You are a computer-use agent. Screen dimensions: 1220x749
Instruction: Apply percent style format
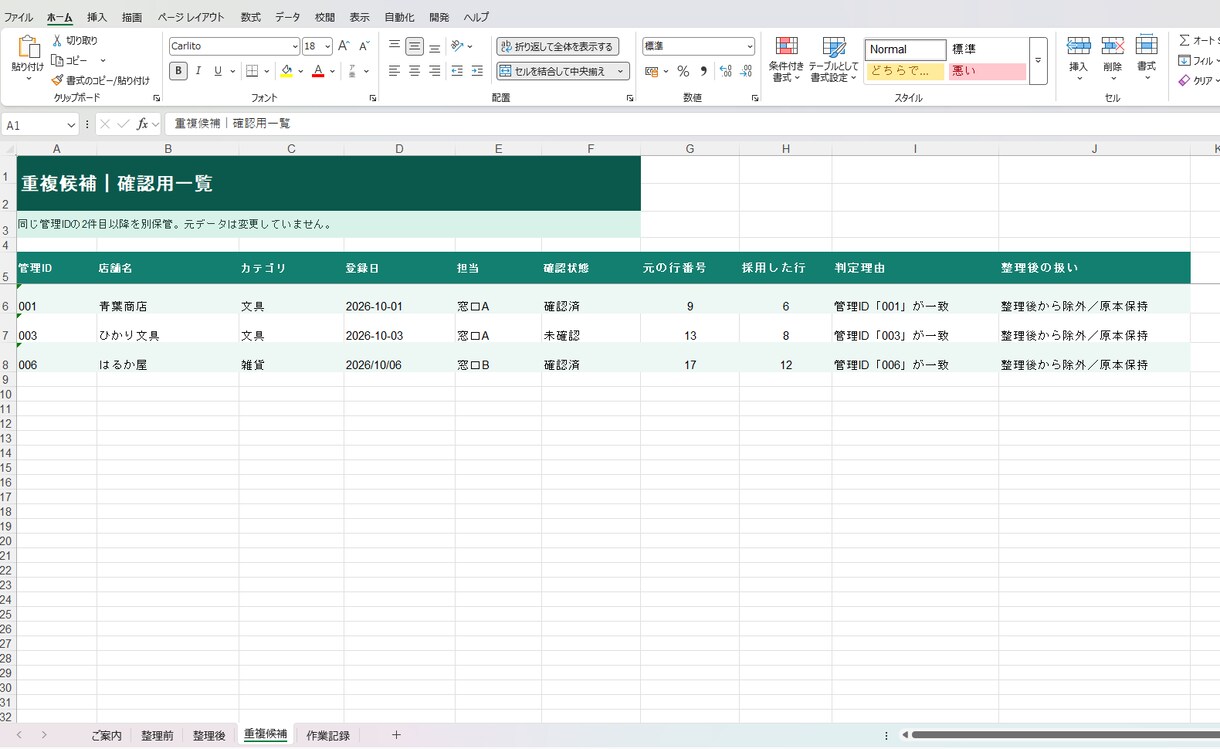point(683,71)
